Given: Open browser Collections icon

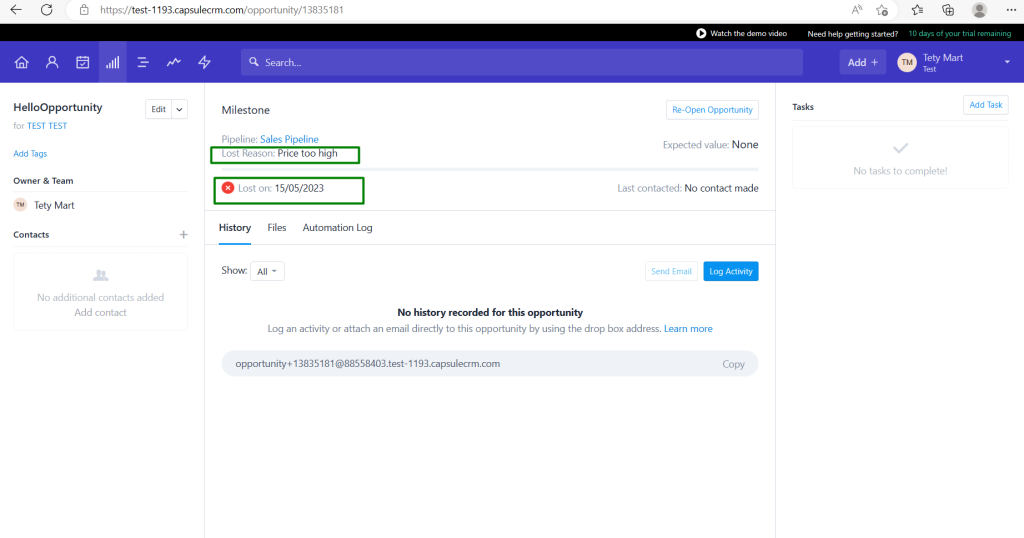Looking at the screenshot, I should (x=948, y=10).
